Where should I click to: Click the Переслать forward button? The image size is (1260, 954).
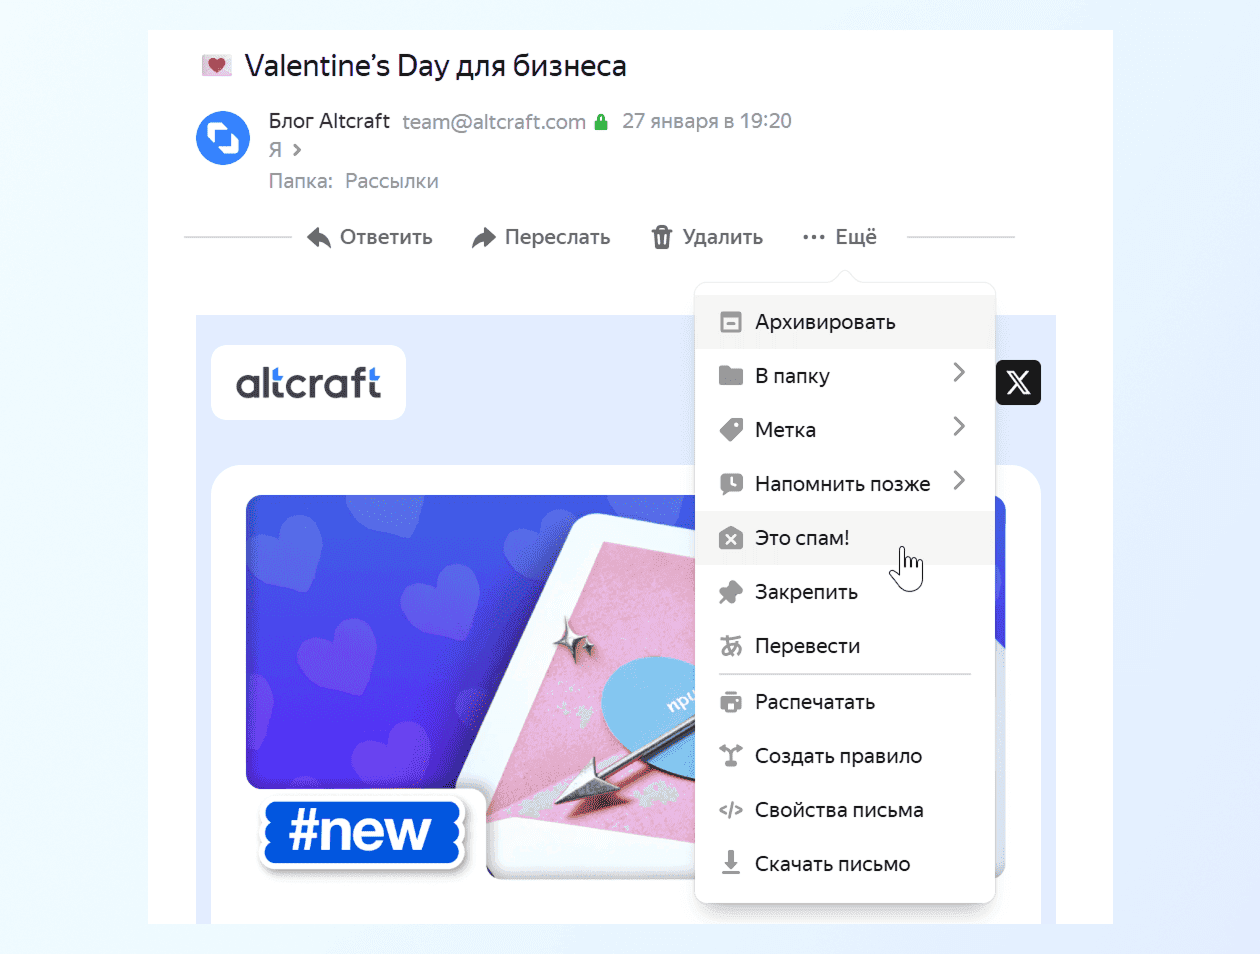[x=541, y=237]
